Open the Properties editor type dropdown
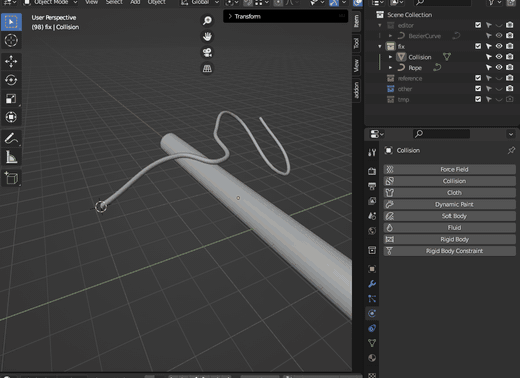This screenshot has width=520, height=378. coord(377,134)
